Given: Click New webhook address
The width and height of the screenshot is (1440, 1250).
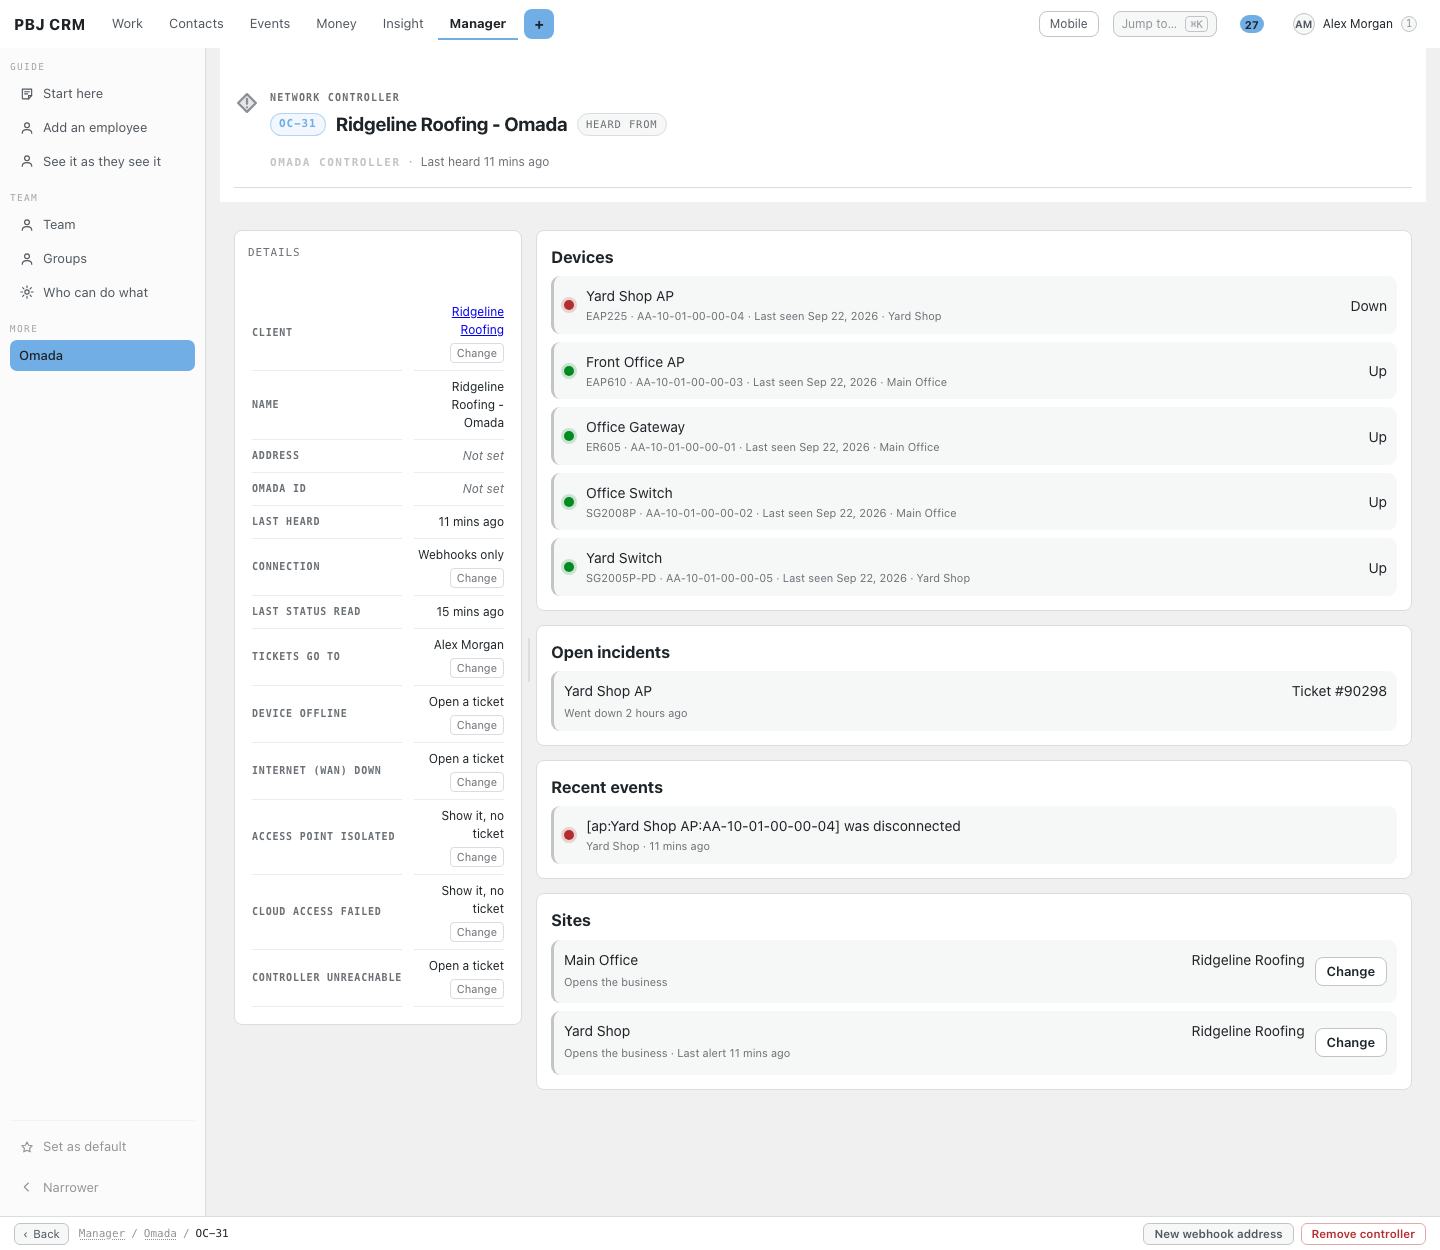Looking at the screenshot, I should point(1218,1234).
